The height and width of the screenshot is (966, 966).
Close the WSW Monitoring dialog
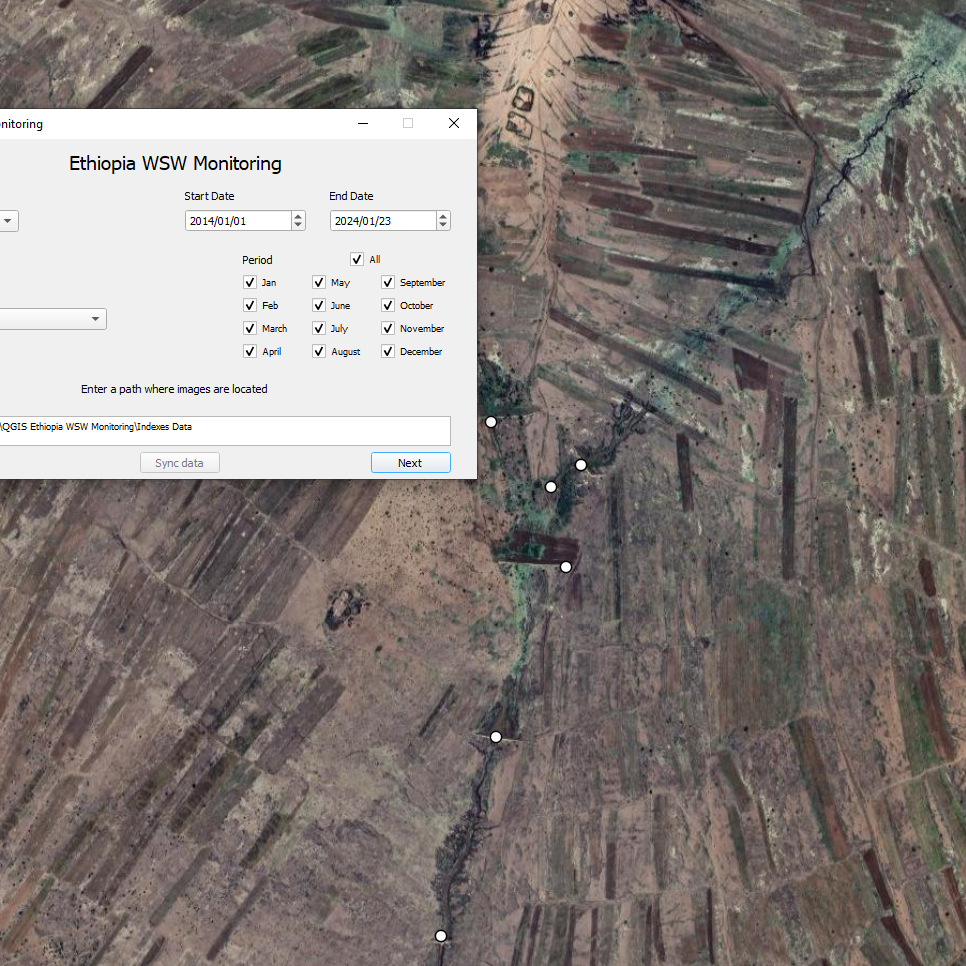tap(454, 123)
